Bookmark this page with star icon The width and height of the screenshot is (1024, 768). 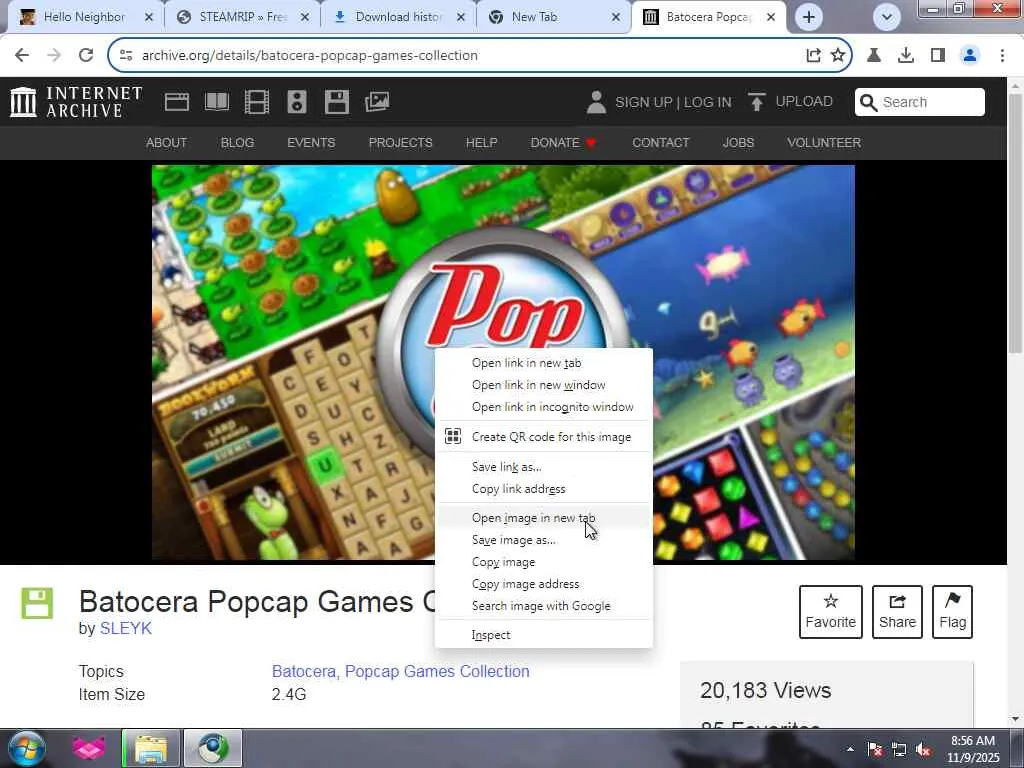[838, 56]
